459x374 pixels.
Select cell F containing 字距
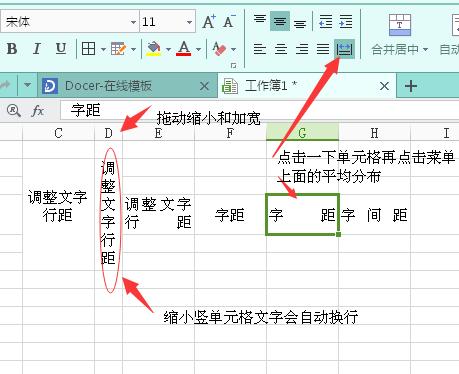click(230, 215)
